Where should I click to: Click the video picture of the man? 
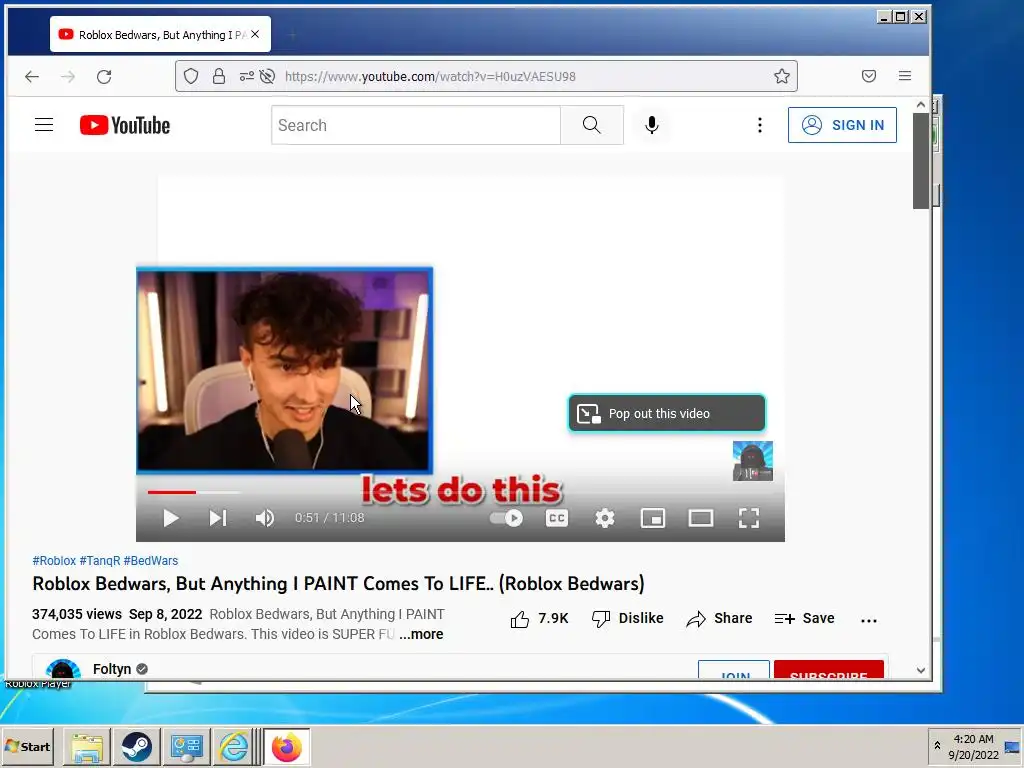point(284,370)
